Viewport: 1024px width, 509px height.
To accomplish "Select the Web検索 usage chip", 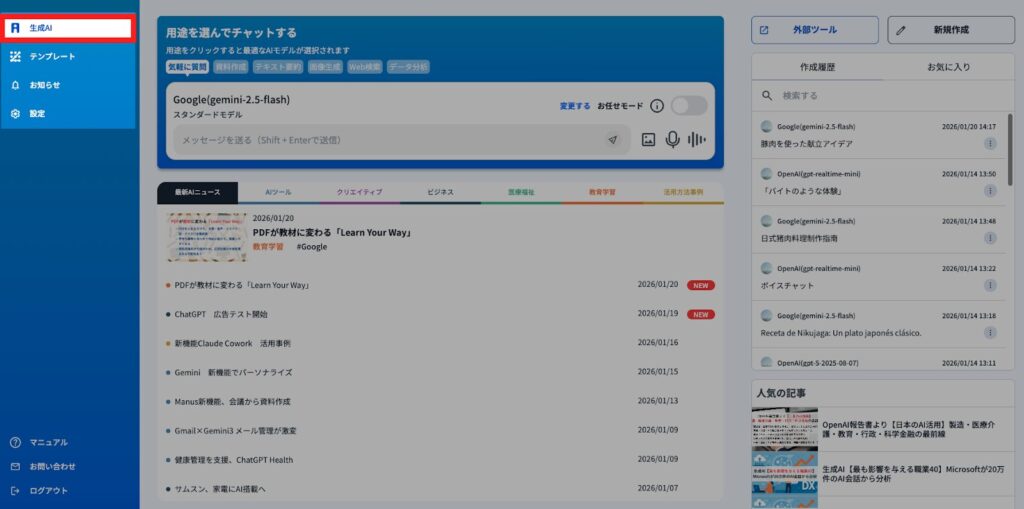I will pyautogui.click(x=364, y=67).
